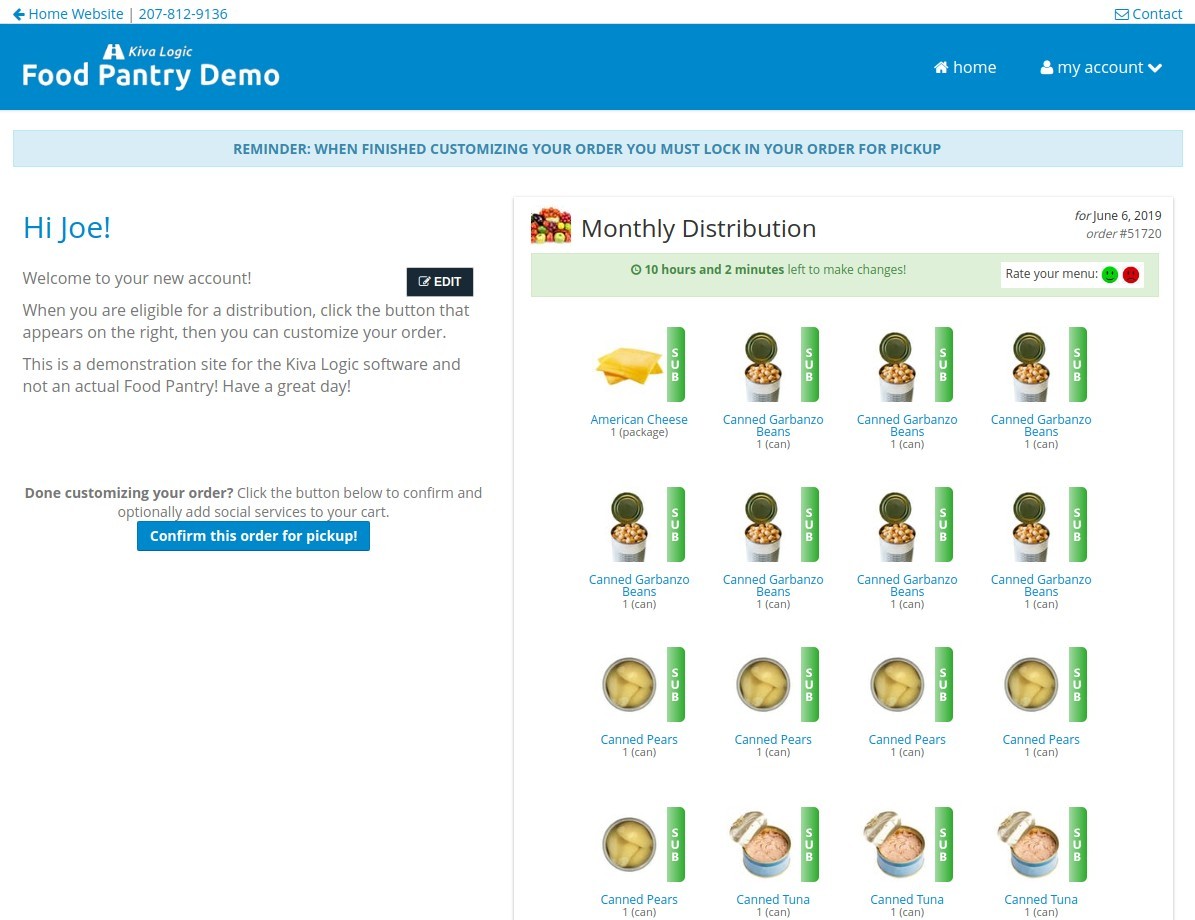This screenshot has height=920, width=1195.
Task: Click the 'Rate your menu:' label
Action: 1051,274
